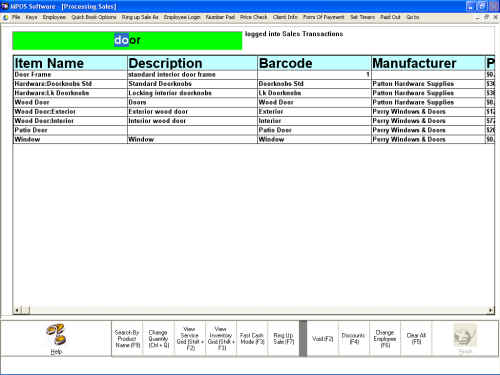Viewport: 500px width, 375px height.
Task: Click the barcode cell "Interior"
Action: tap(314, 121)
